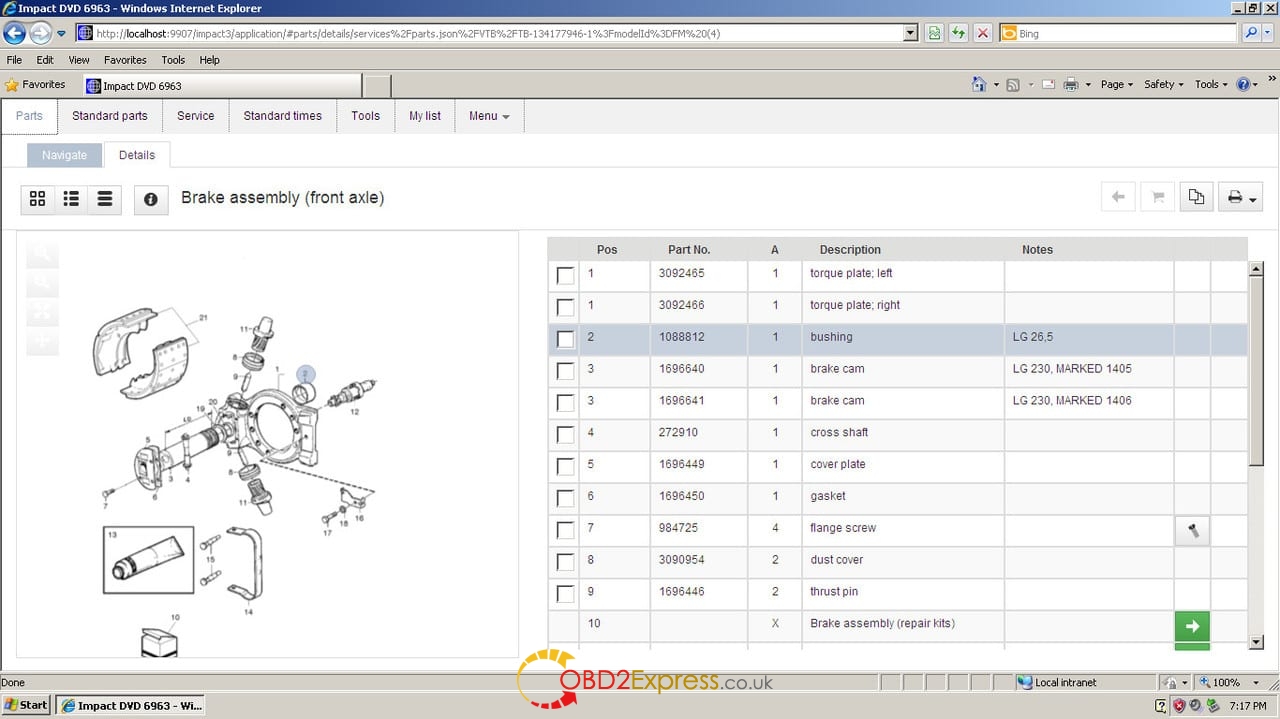Open the print options dropdown
This screenshot has width=1280, height=719.
coord(1241,198)
